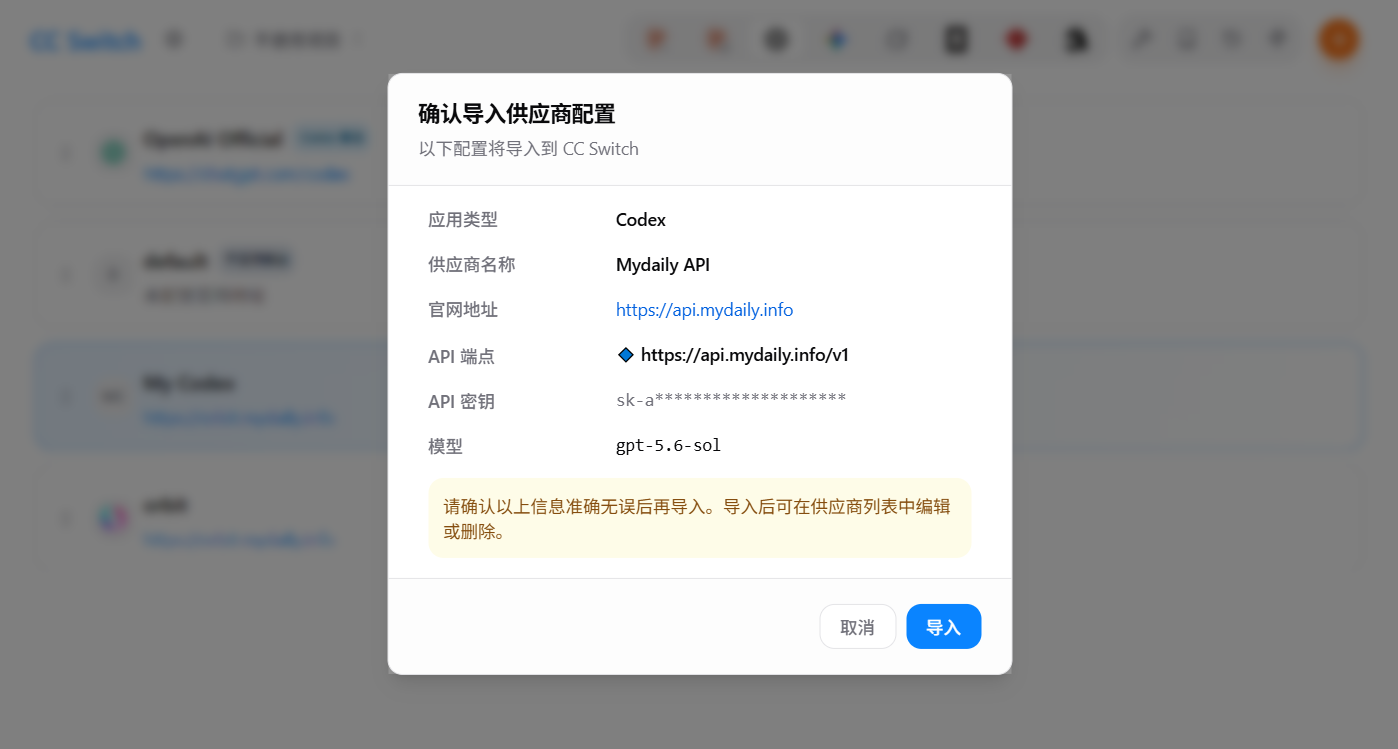
Task: Select the API endpoint https://api.mydaily.info/v1 text
Action: coord(745,355)
